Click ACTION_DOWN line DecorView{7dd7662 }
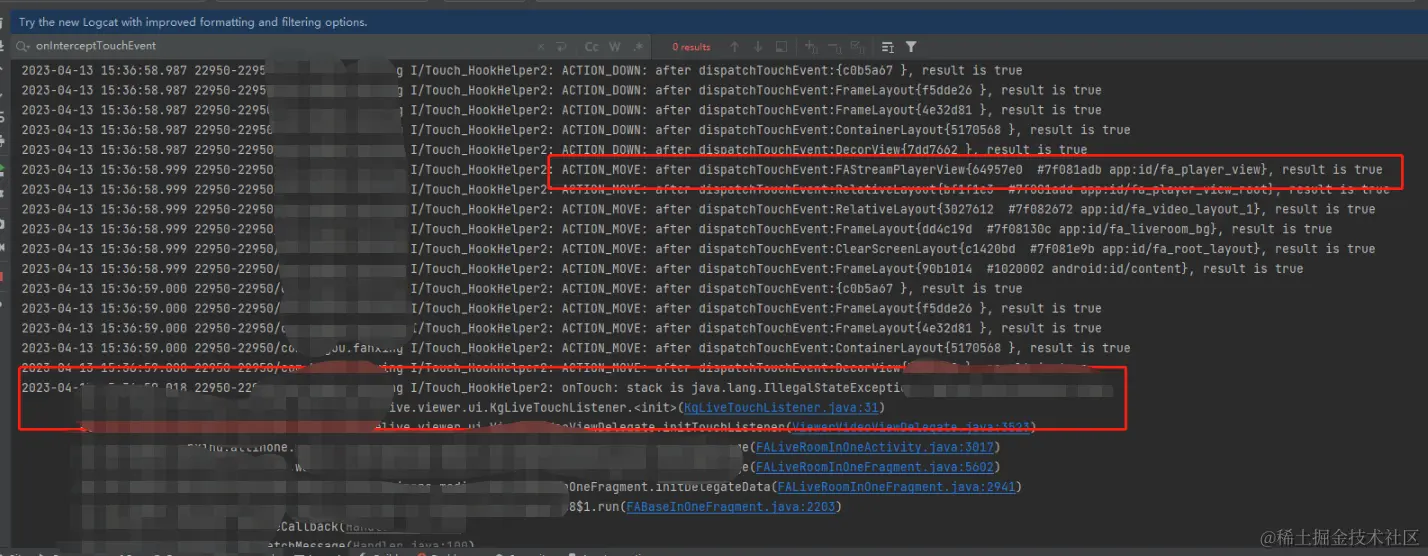 point(553,150)
